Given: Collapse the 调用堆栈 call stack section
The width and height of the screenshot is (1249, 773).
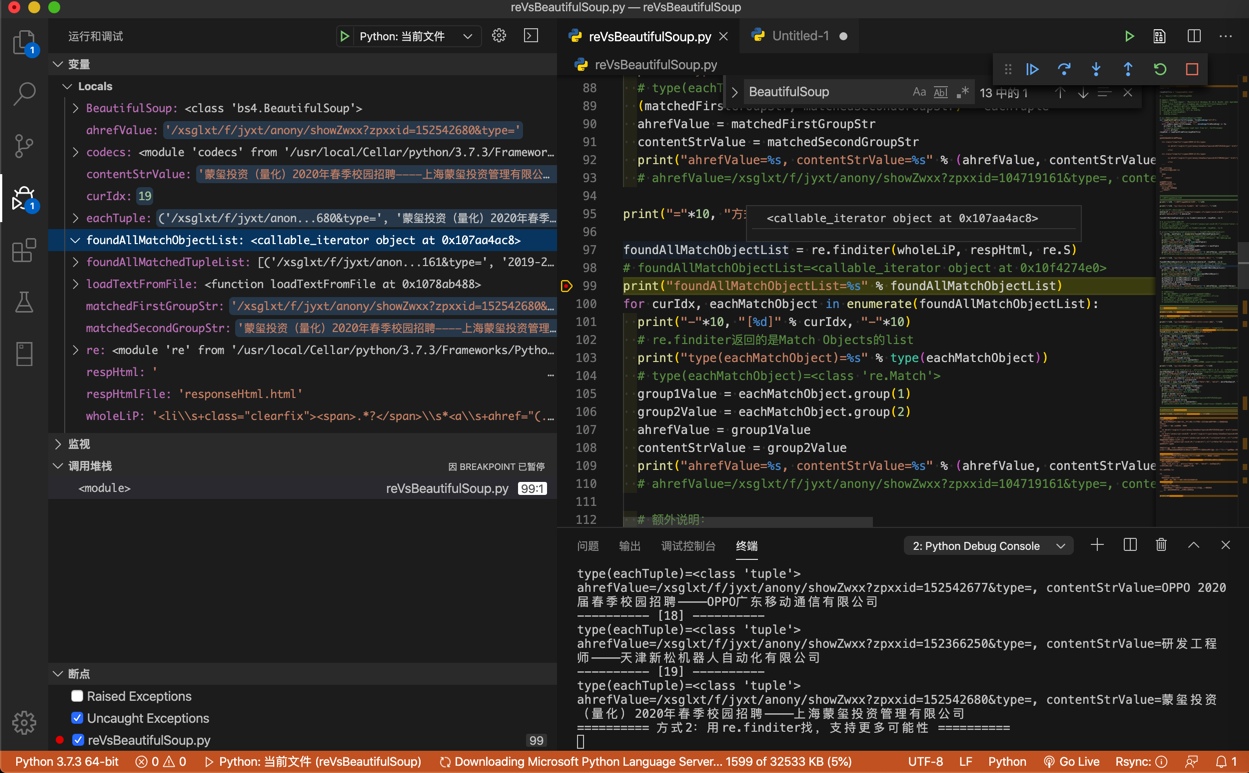Looking at the screenshot, I should [x=58, y=466].
